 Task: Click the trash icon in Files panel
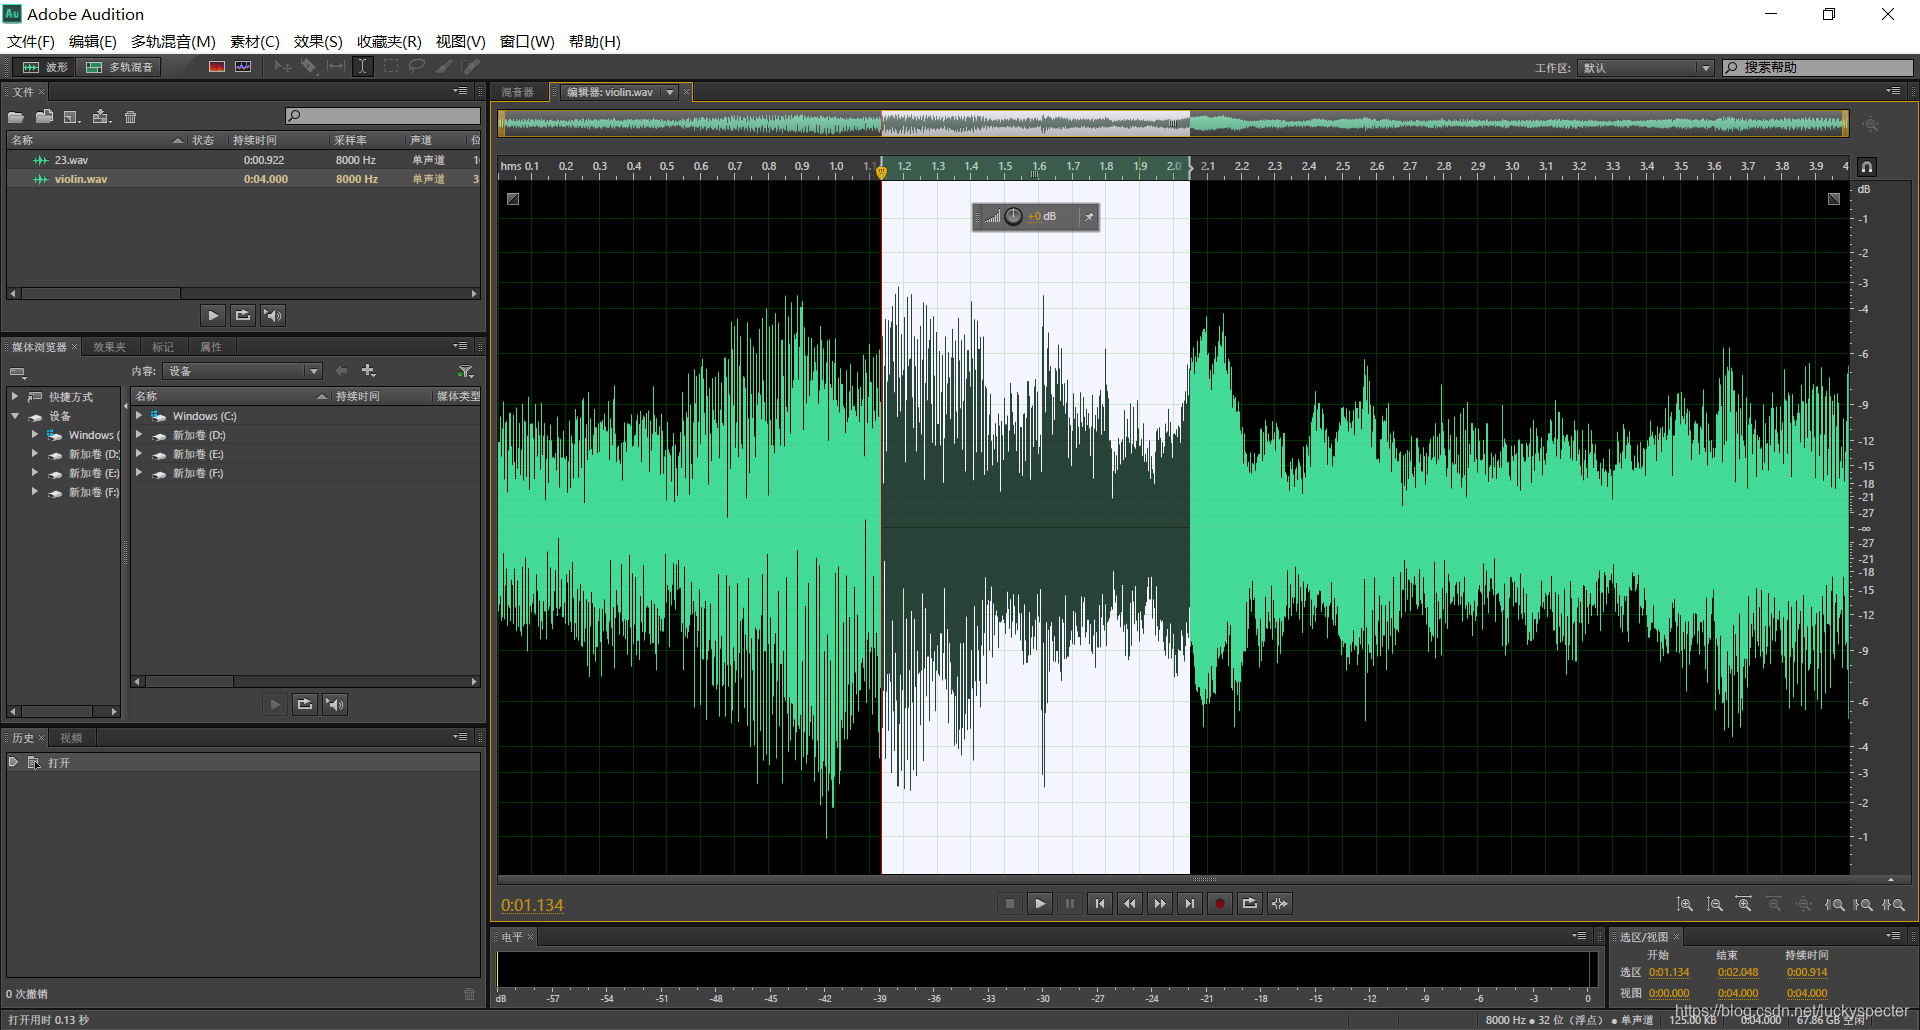(x=130, y=117)
